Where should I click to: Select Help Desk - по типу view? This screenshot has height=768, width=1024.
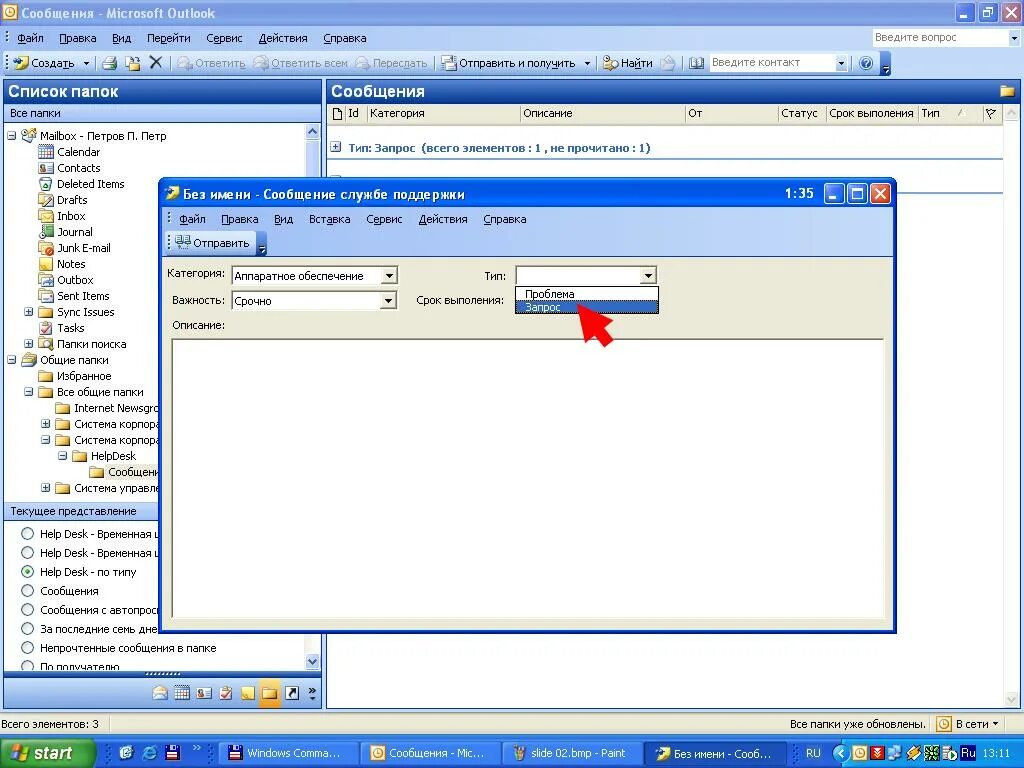(x=27, y=571)
